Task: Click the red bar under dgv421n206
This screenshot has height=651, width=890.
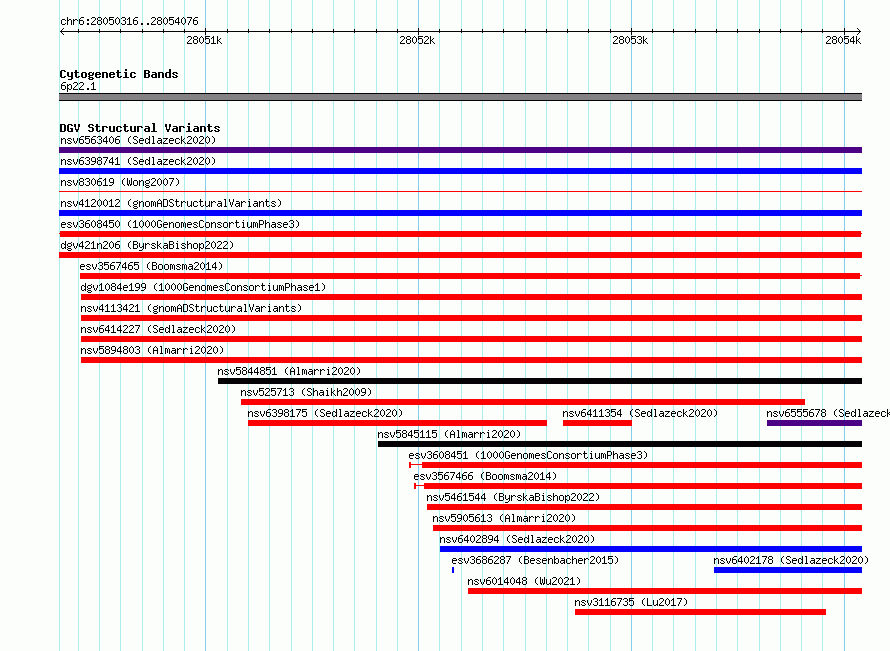Action: coord(460,255)
